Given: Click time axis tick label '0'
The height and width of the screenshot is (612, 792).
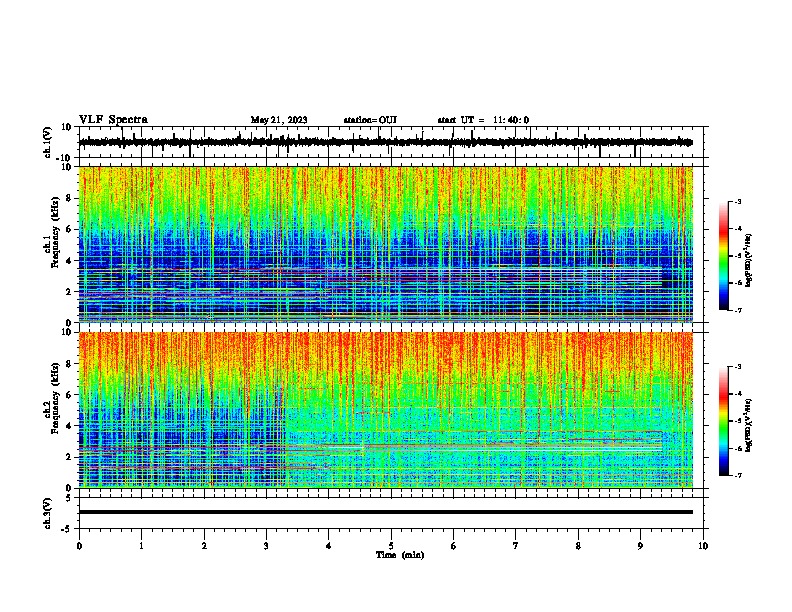Looking at the screenshot, I should point(79,546).
